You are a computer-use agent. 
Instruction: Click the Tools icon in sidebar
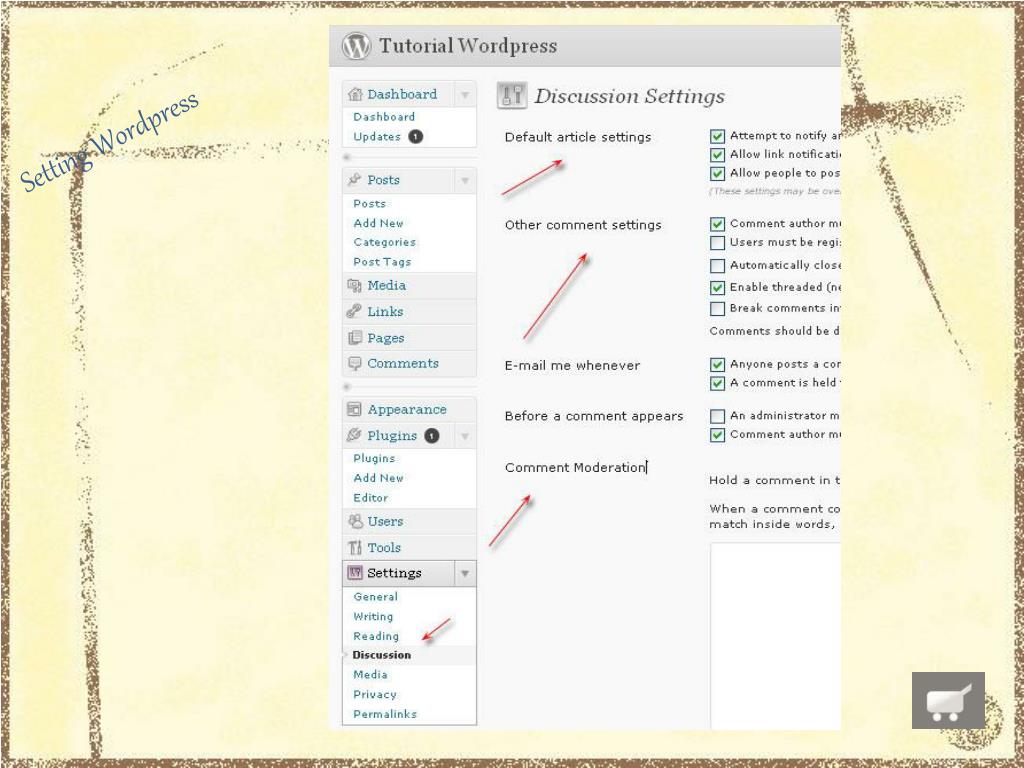[355, 547]
